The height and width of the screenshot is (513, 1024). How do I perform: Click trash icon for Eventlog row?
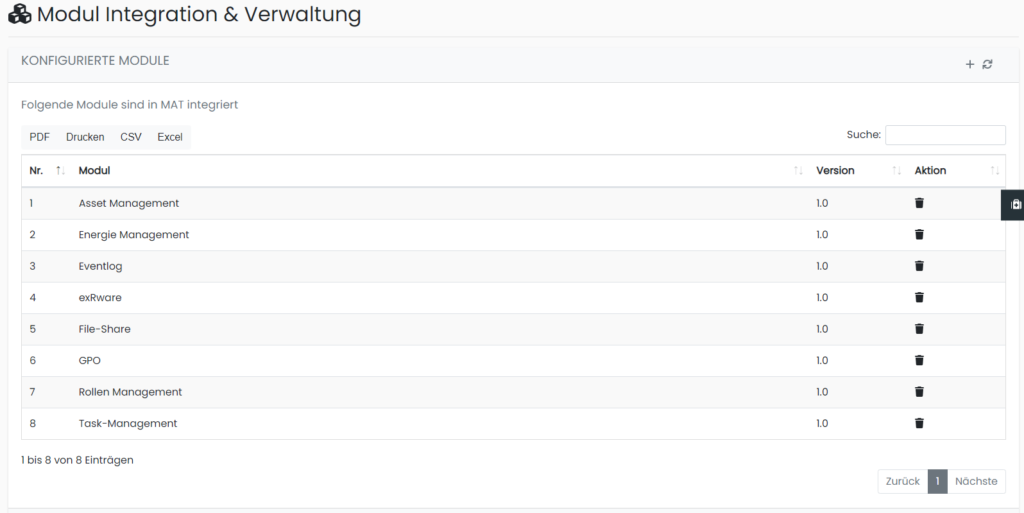(x=919, y=266)
